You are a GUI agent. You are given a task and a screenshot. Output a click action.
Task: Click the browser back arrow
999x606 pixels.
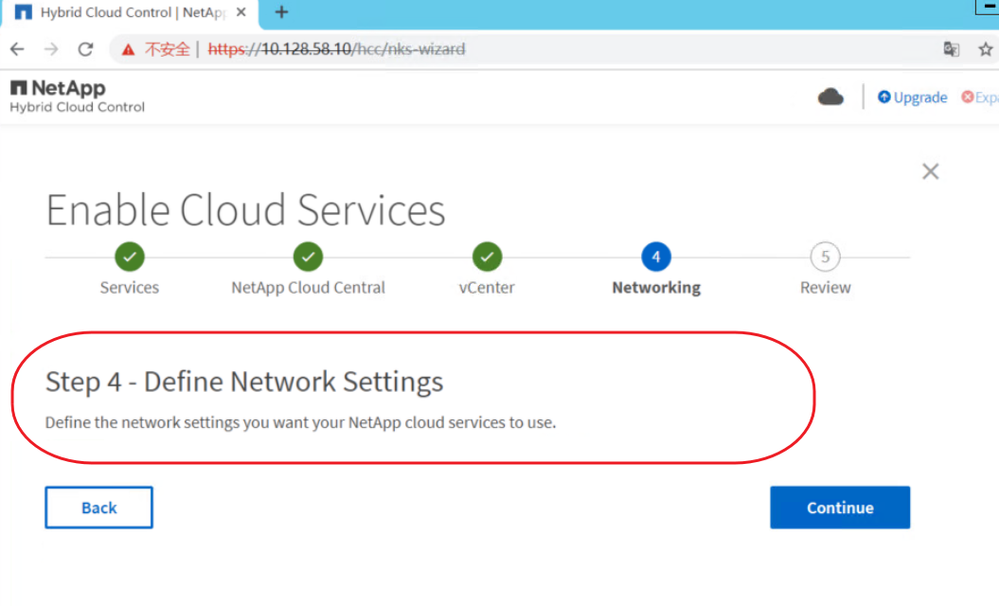click(17, 49)
